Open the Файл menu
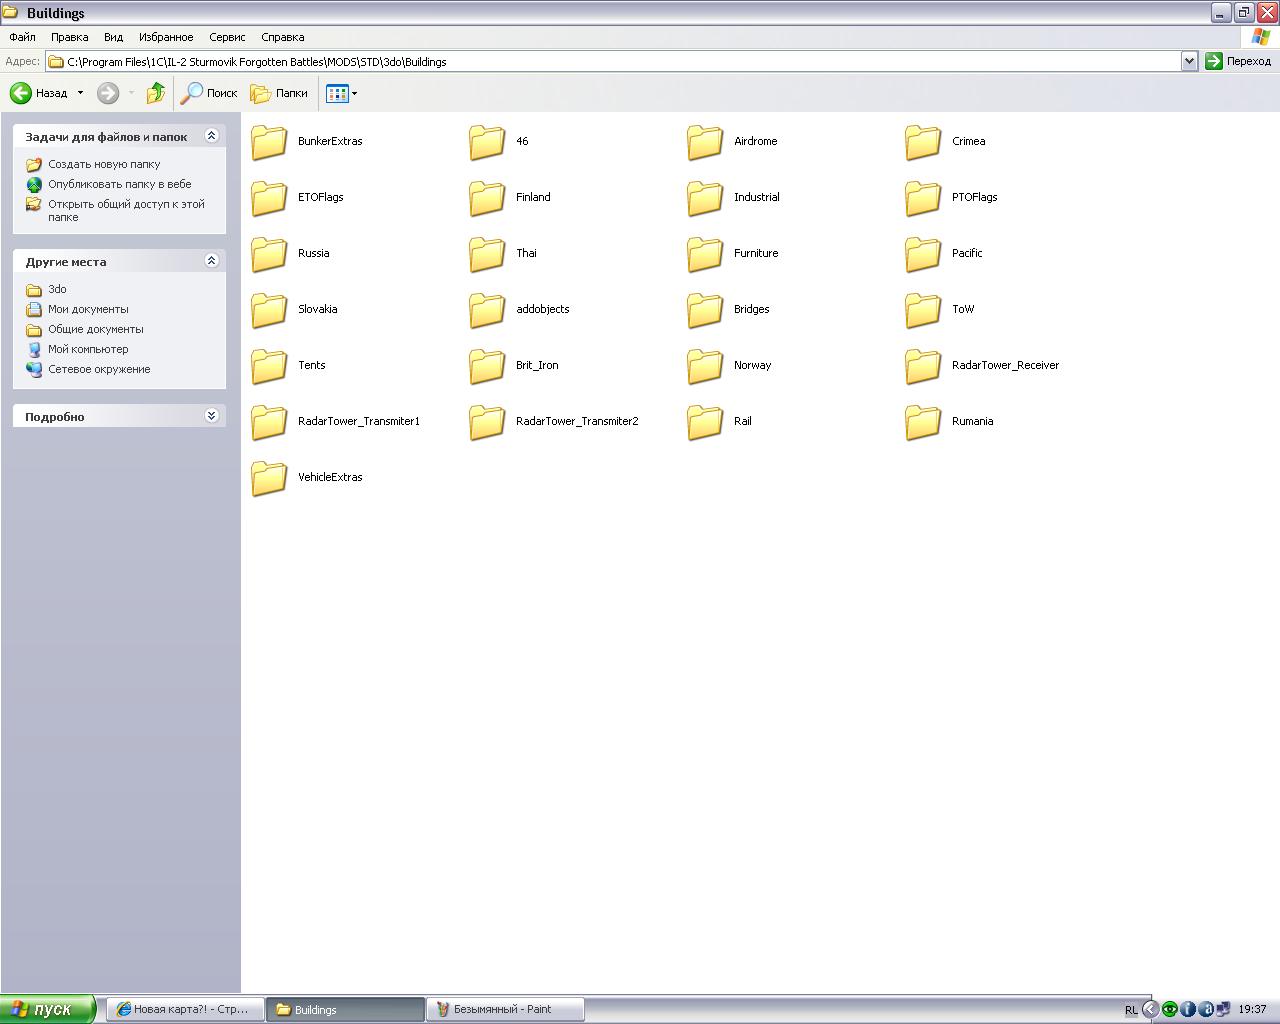Screen dimensions: 1280x1024 22,37
